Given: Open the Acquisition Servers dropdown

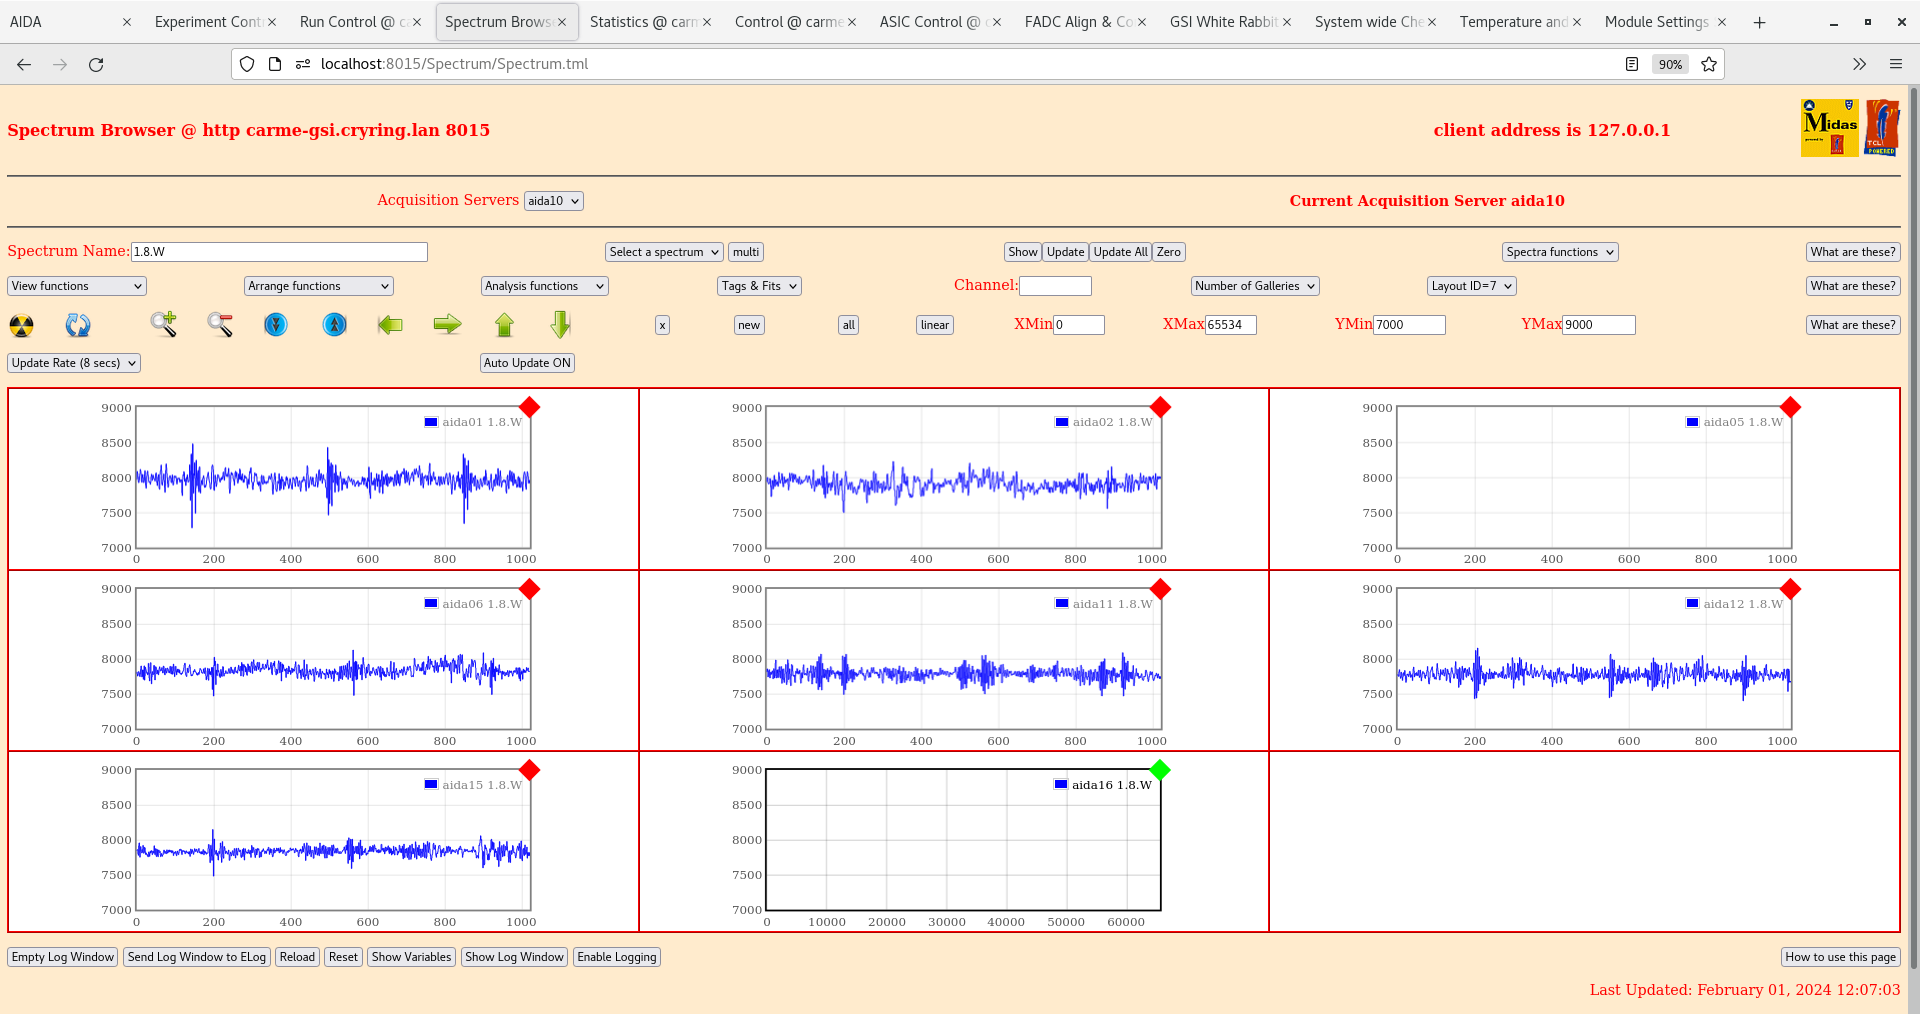Looking at the screenshot, I should click(x=553, y=200).
